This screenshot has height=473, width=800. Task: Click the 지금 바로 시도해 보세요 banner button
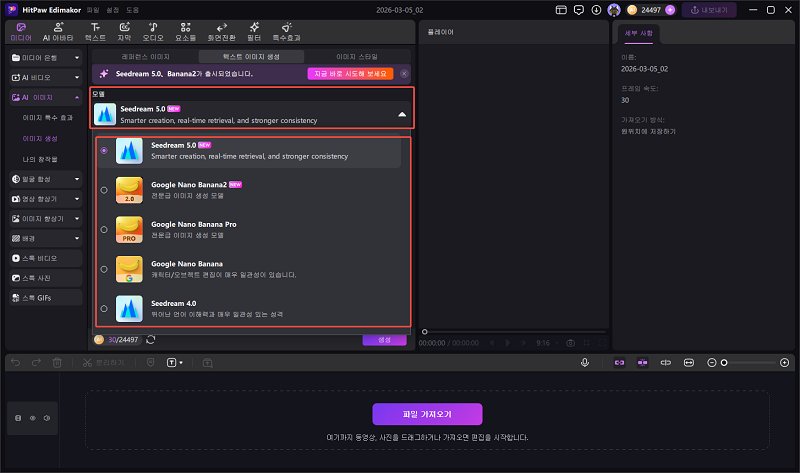(350, 74)
